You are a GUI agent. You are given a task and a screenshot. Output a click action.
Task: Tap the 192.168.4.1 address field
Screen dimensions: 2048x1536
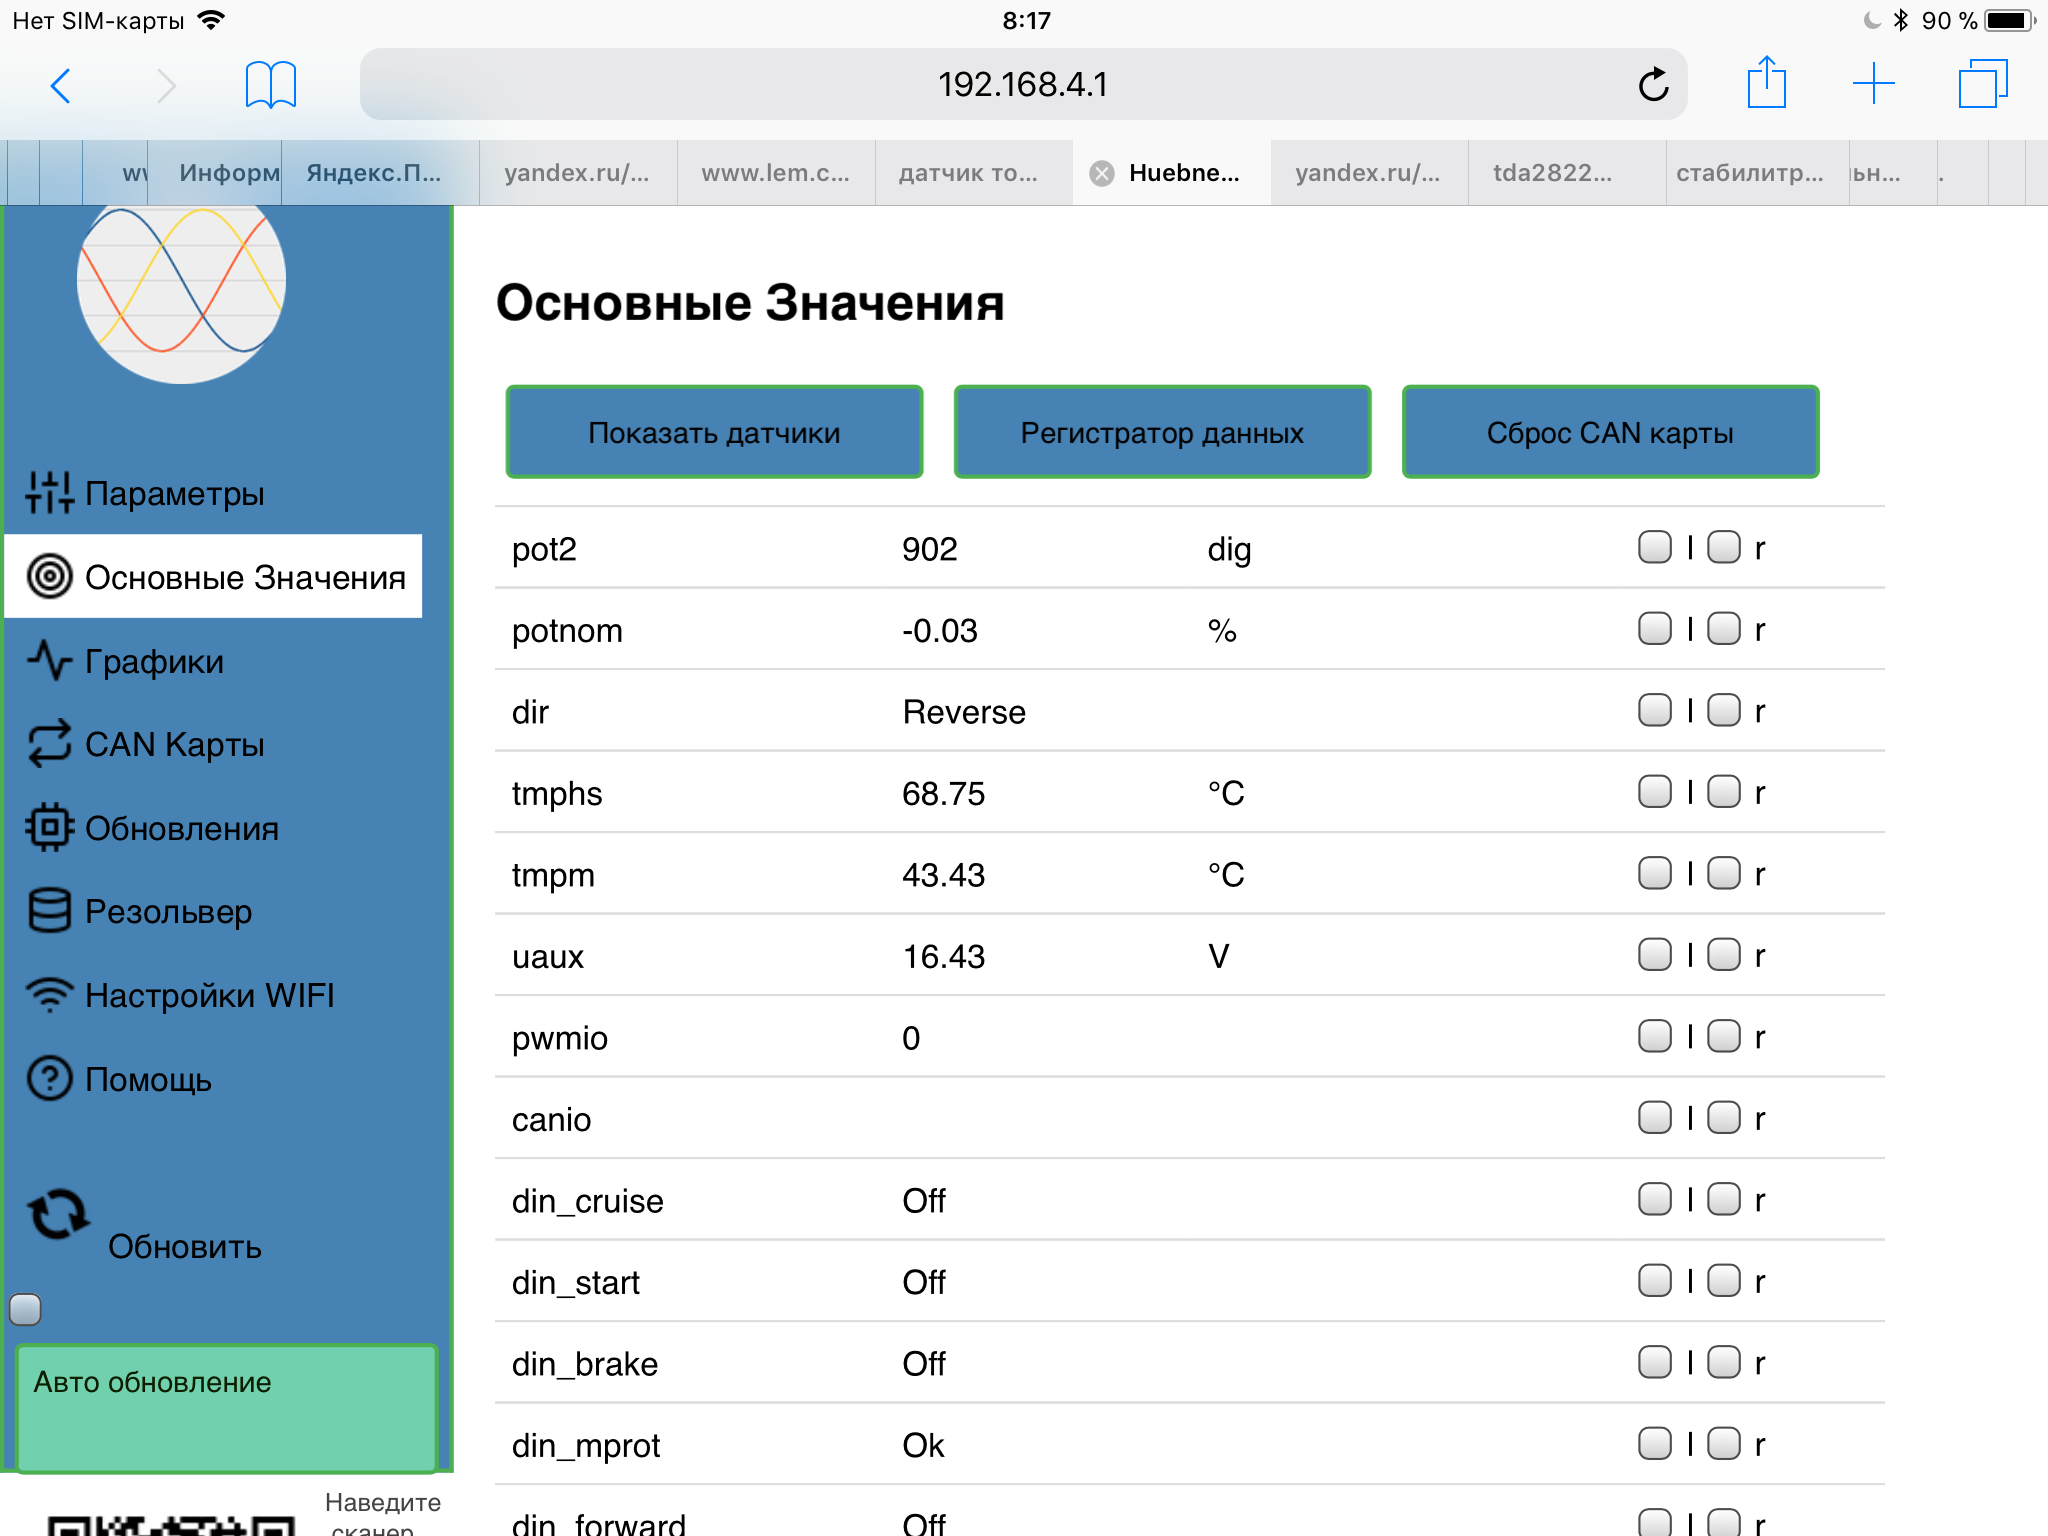click(1022, 84)
